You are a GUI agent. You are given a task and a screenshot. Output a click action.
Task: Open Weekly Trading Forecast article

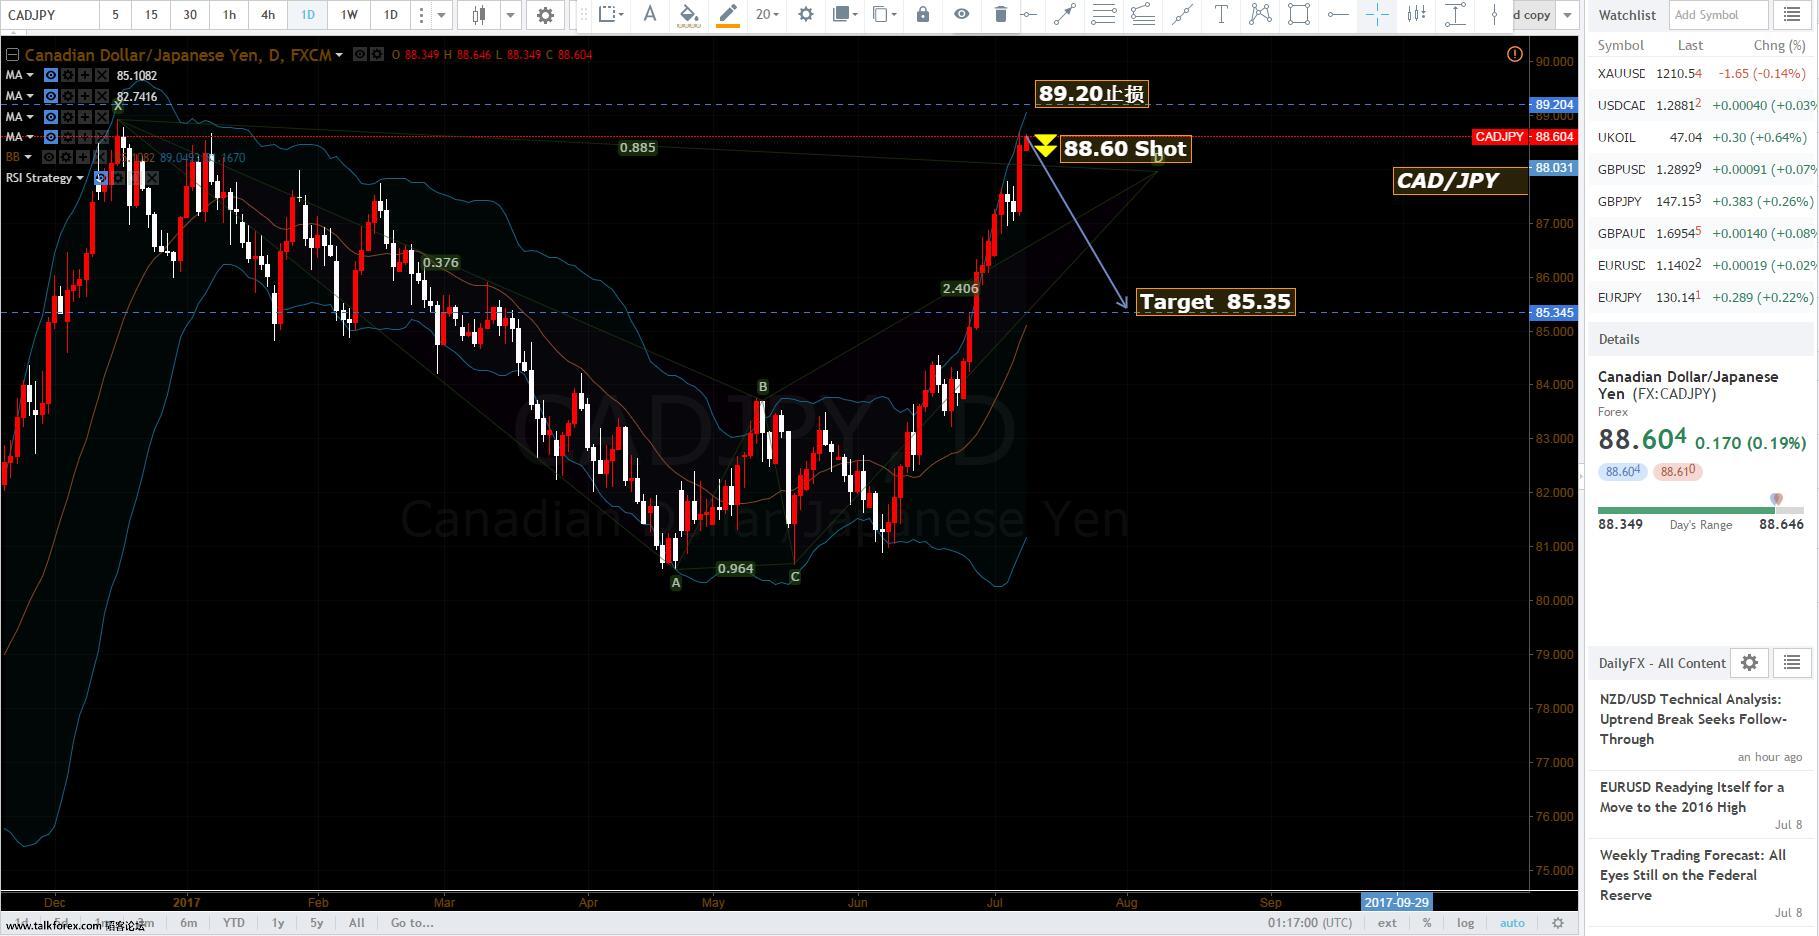1692,875
